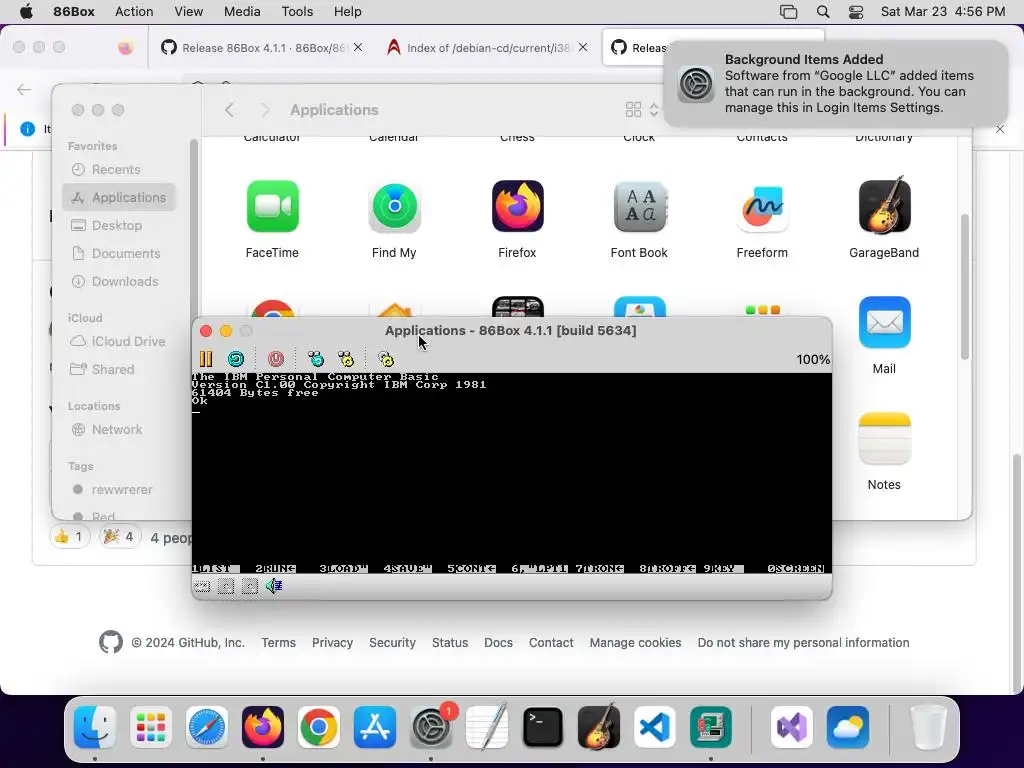
Task: Open Launchpad from the Dock
Action: tap(151, 727)
